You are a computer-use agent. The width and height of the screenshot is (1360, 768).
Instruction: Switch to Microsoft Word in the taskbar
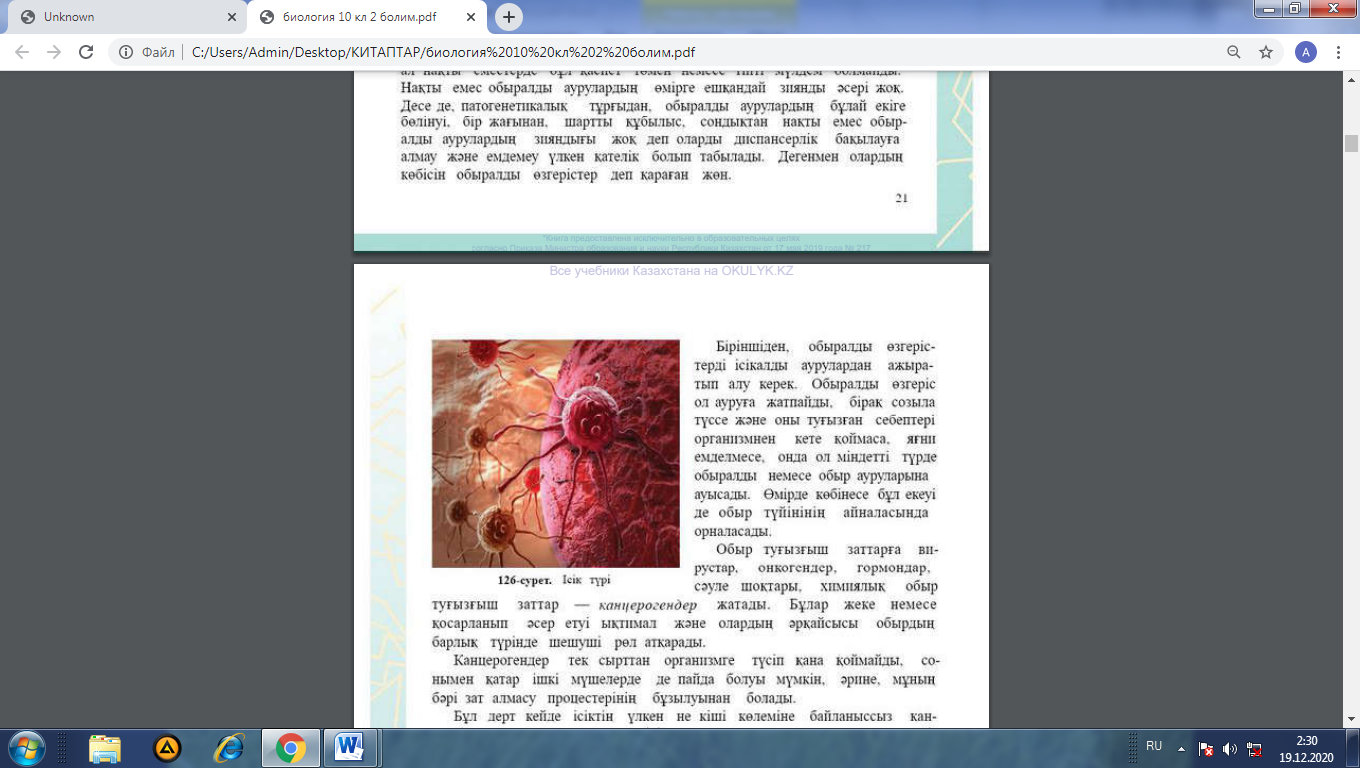click(x=351, y=748)
